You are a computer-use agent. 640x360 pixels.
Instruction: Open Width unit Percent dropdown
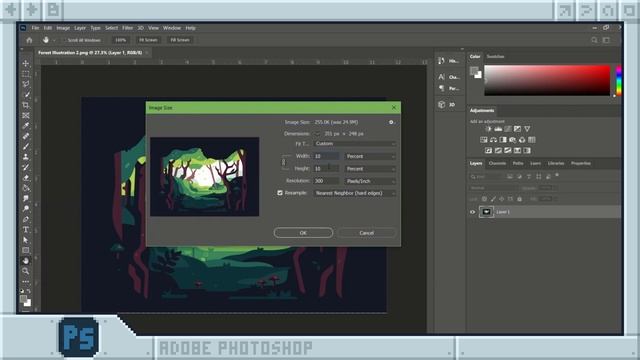coord(371,156)
